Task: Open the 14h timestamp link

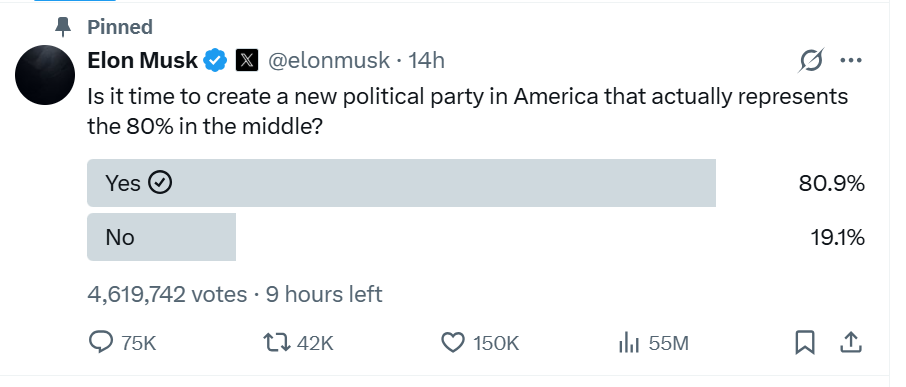Action: [426, 60]
